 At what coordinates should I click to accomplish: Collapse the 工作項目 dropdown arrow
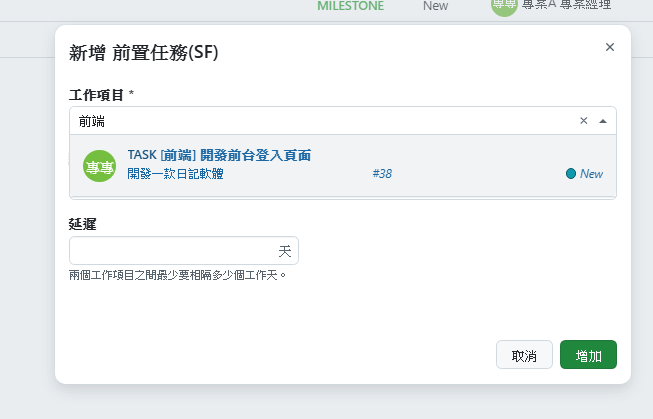pos(603,121)
